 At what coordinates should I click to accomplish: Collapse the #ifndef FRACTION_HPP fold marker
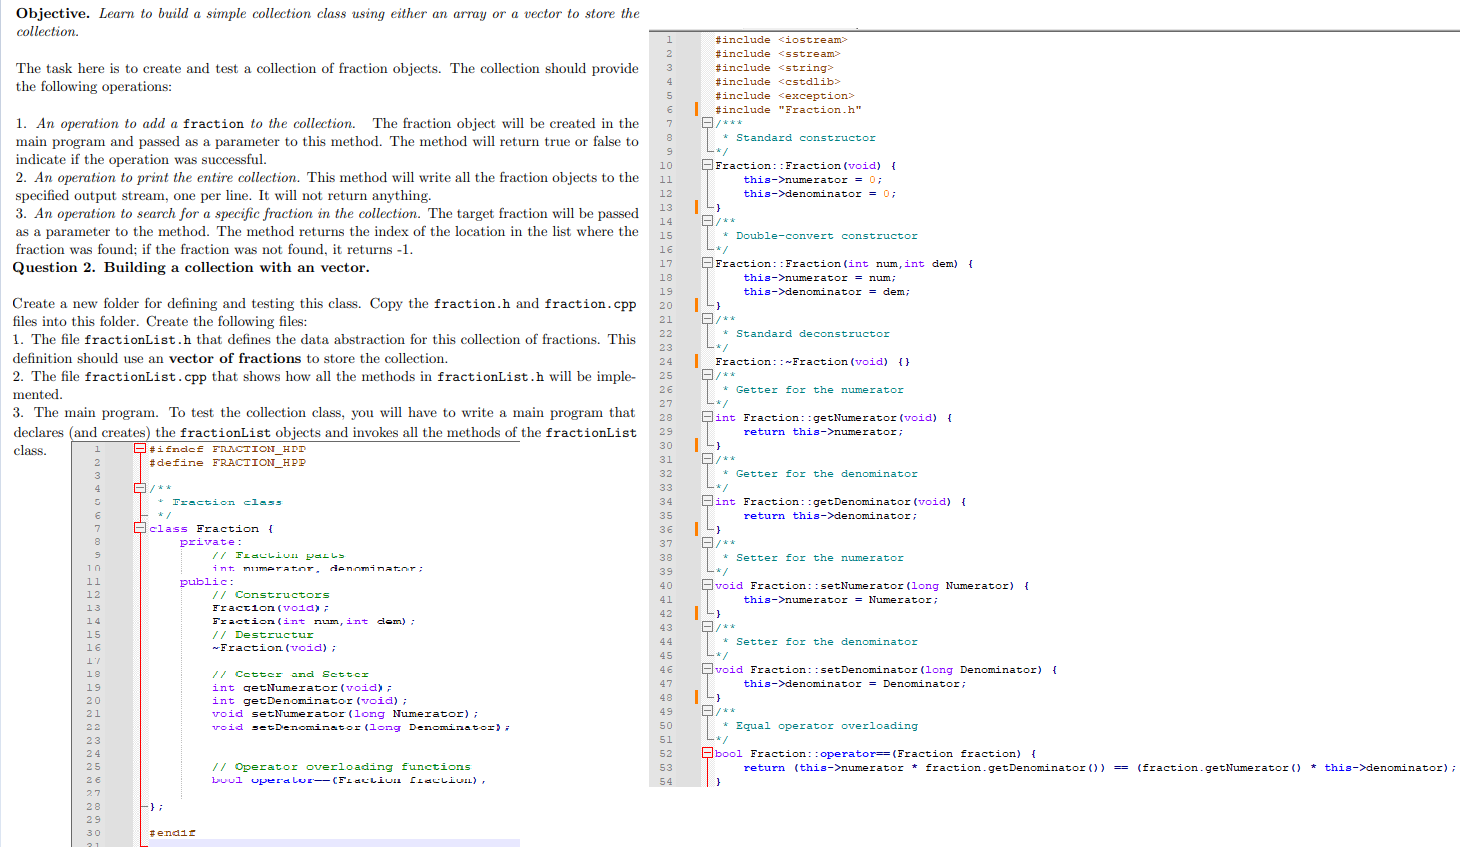click(140, 449)
